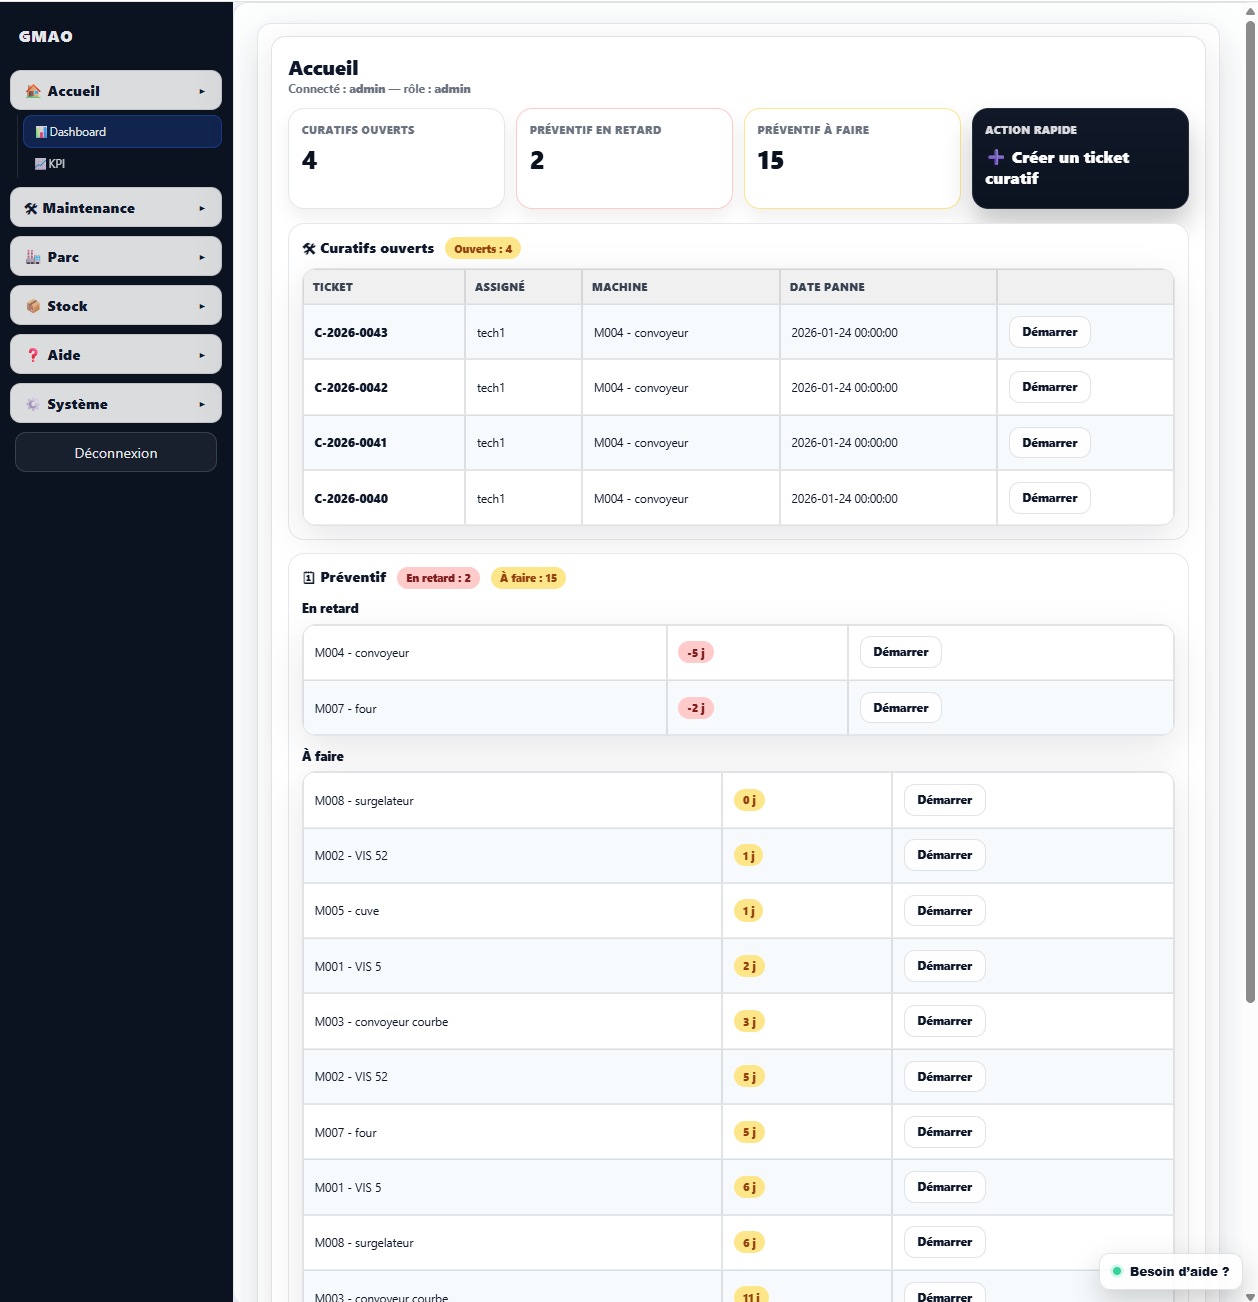The height and width of the screenshot is (1302, 1258).
Task: Expand the Maintenance menu arrow
Action: tap(202, 209)
